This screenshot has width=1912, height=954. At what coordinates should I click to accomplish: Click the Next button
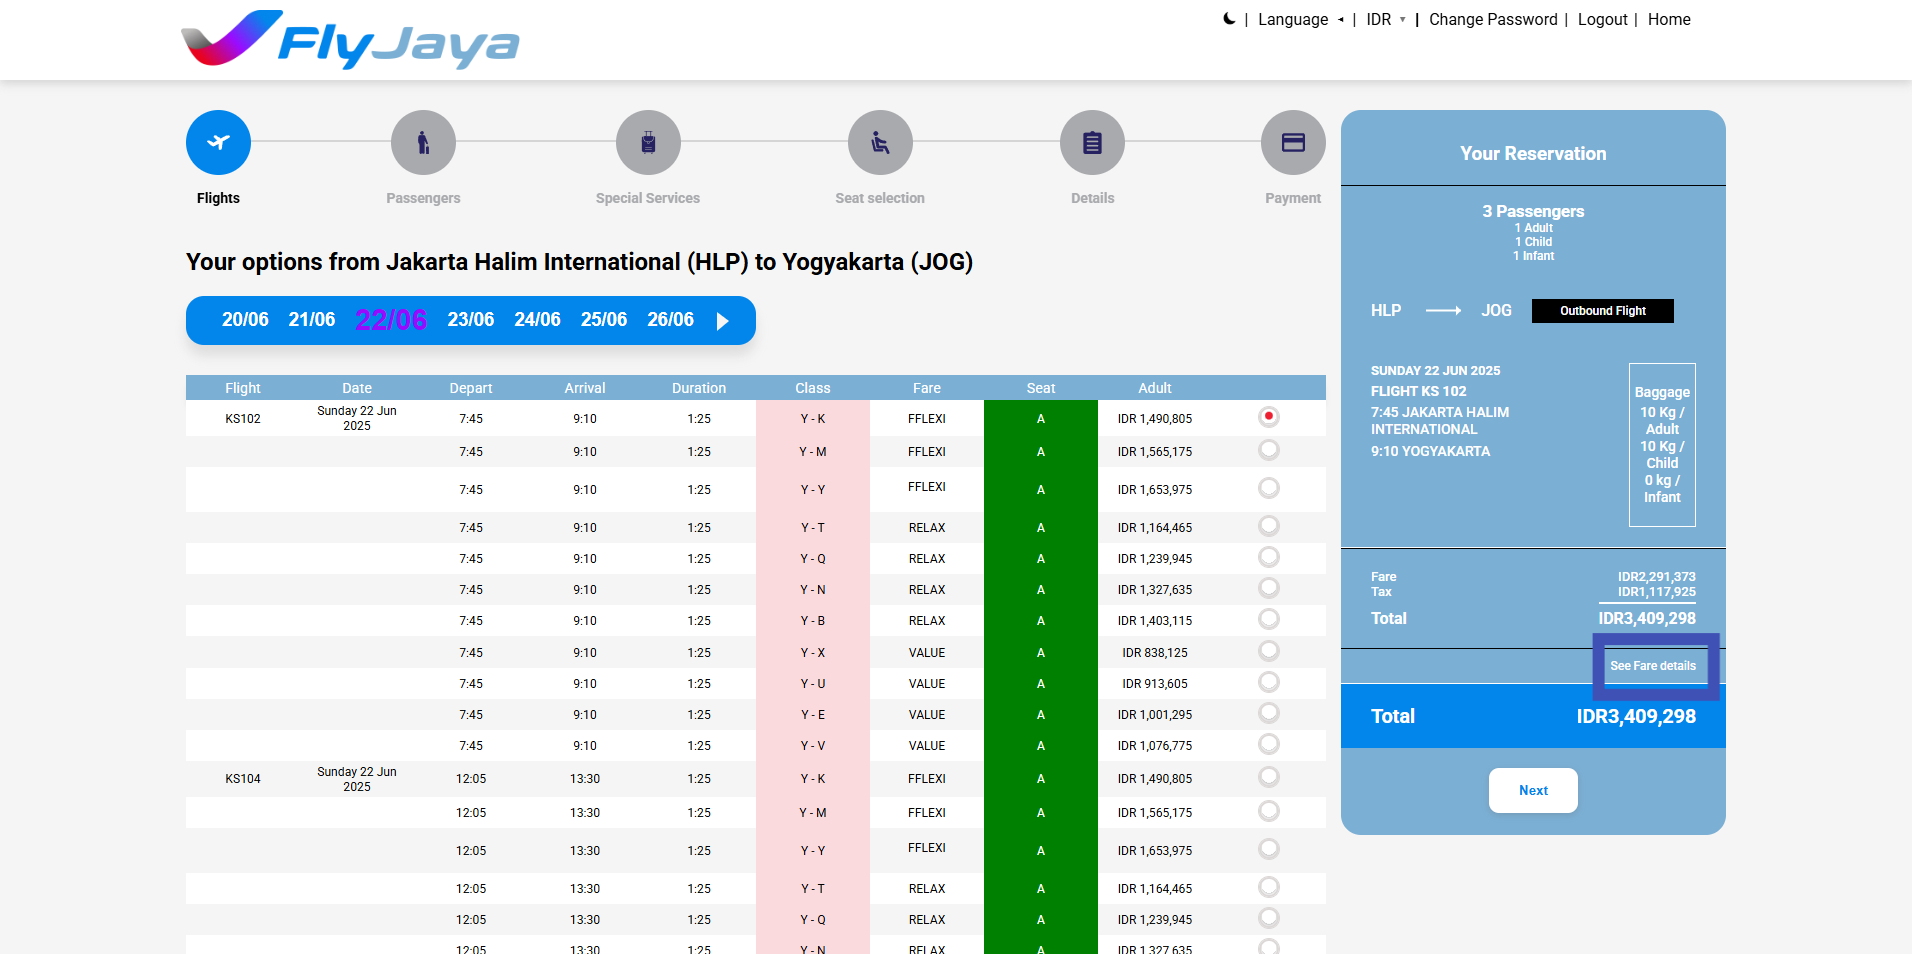(x=1532, y=790)
